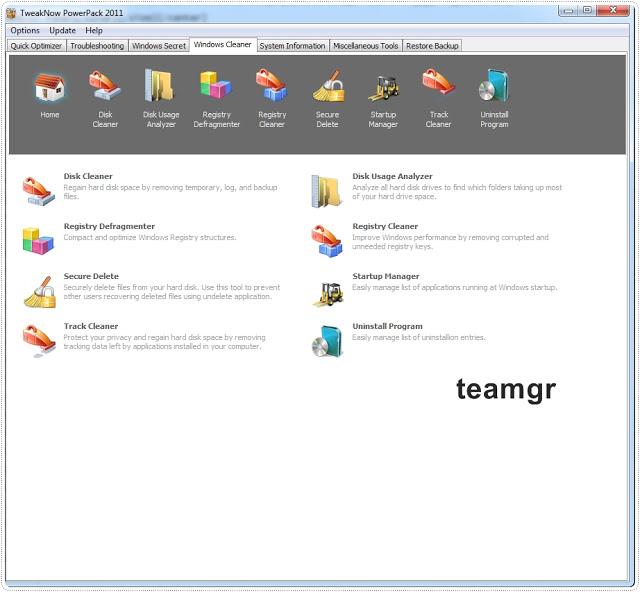Open the Disk Cleaner heading link
Screen dimensions: 640x592
pos(88,176)
